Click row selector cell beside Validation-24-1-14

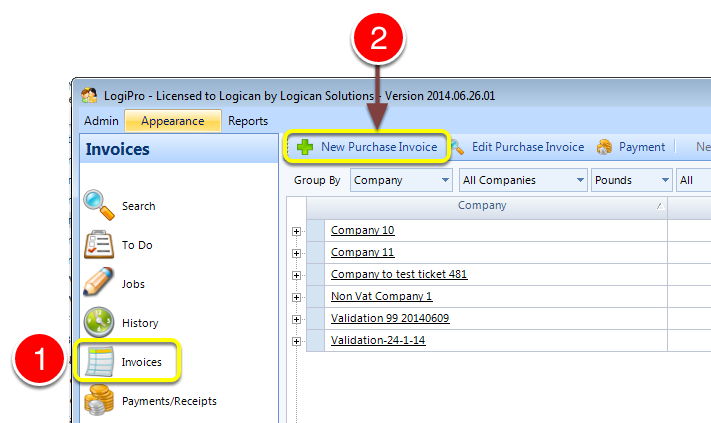coord(316,340)
